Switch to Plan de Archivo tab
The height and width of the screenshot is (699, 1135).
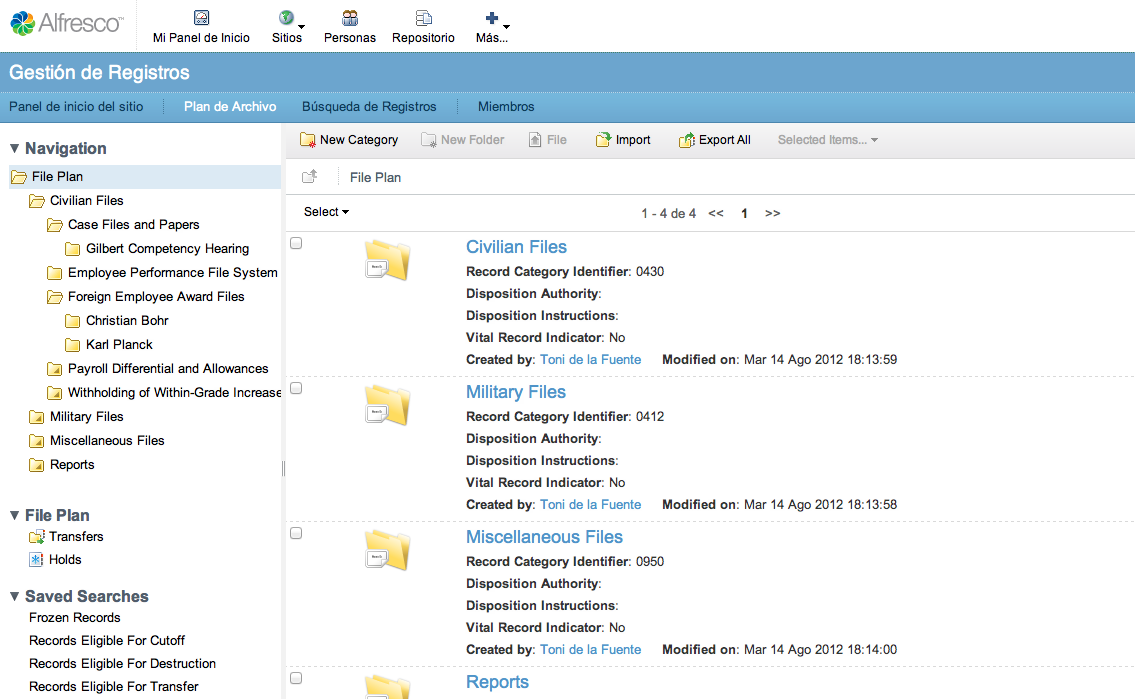tap(230, 106)
